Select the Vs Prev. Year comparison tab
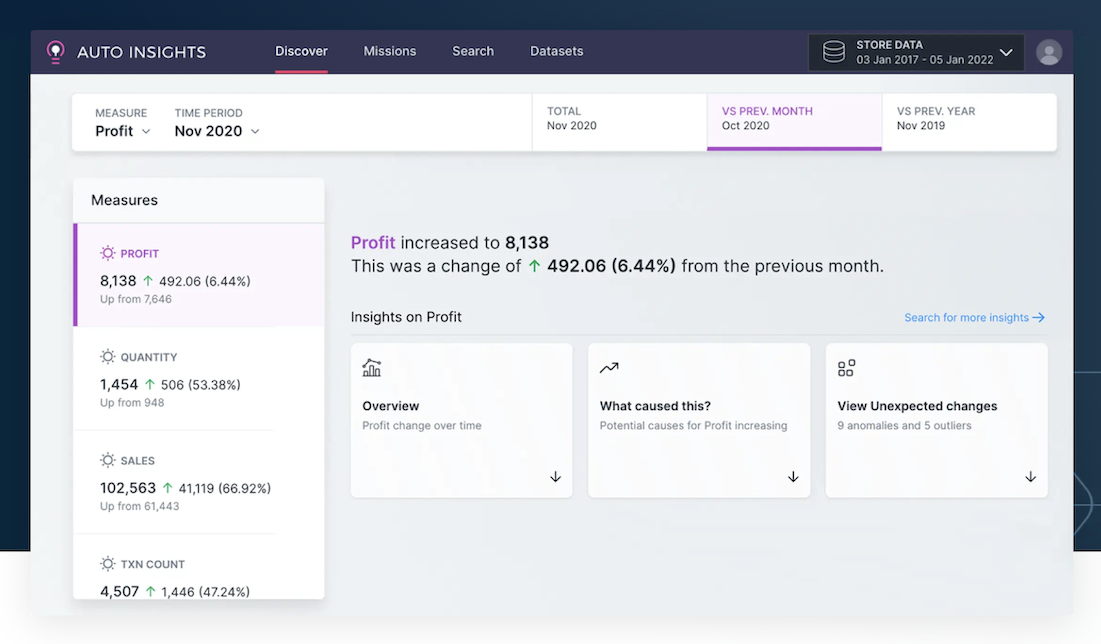The width and height of the screenshot is (1101, 644). coord(968,121)
